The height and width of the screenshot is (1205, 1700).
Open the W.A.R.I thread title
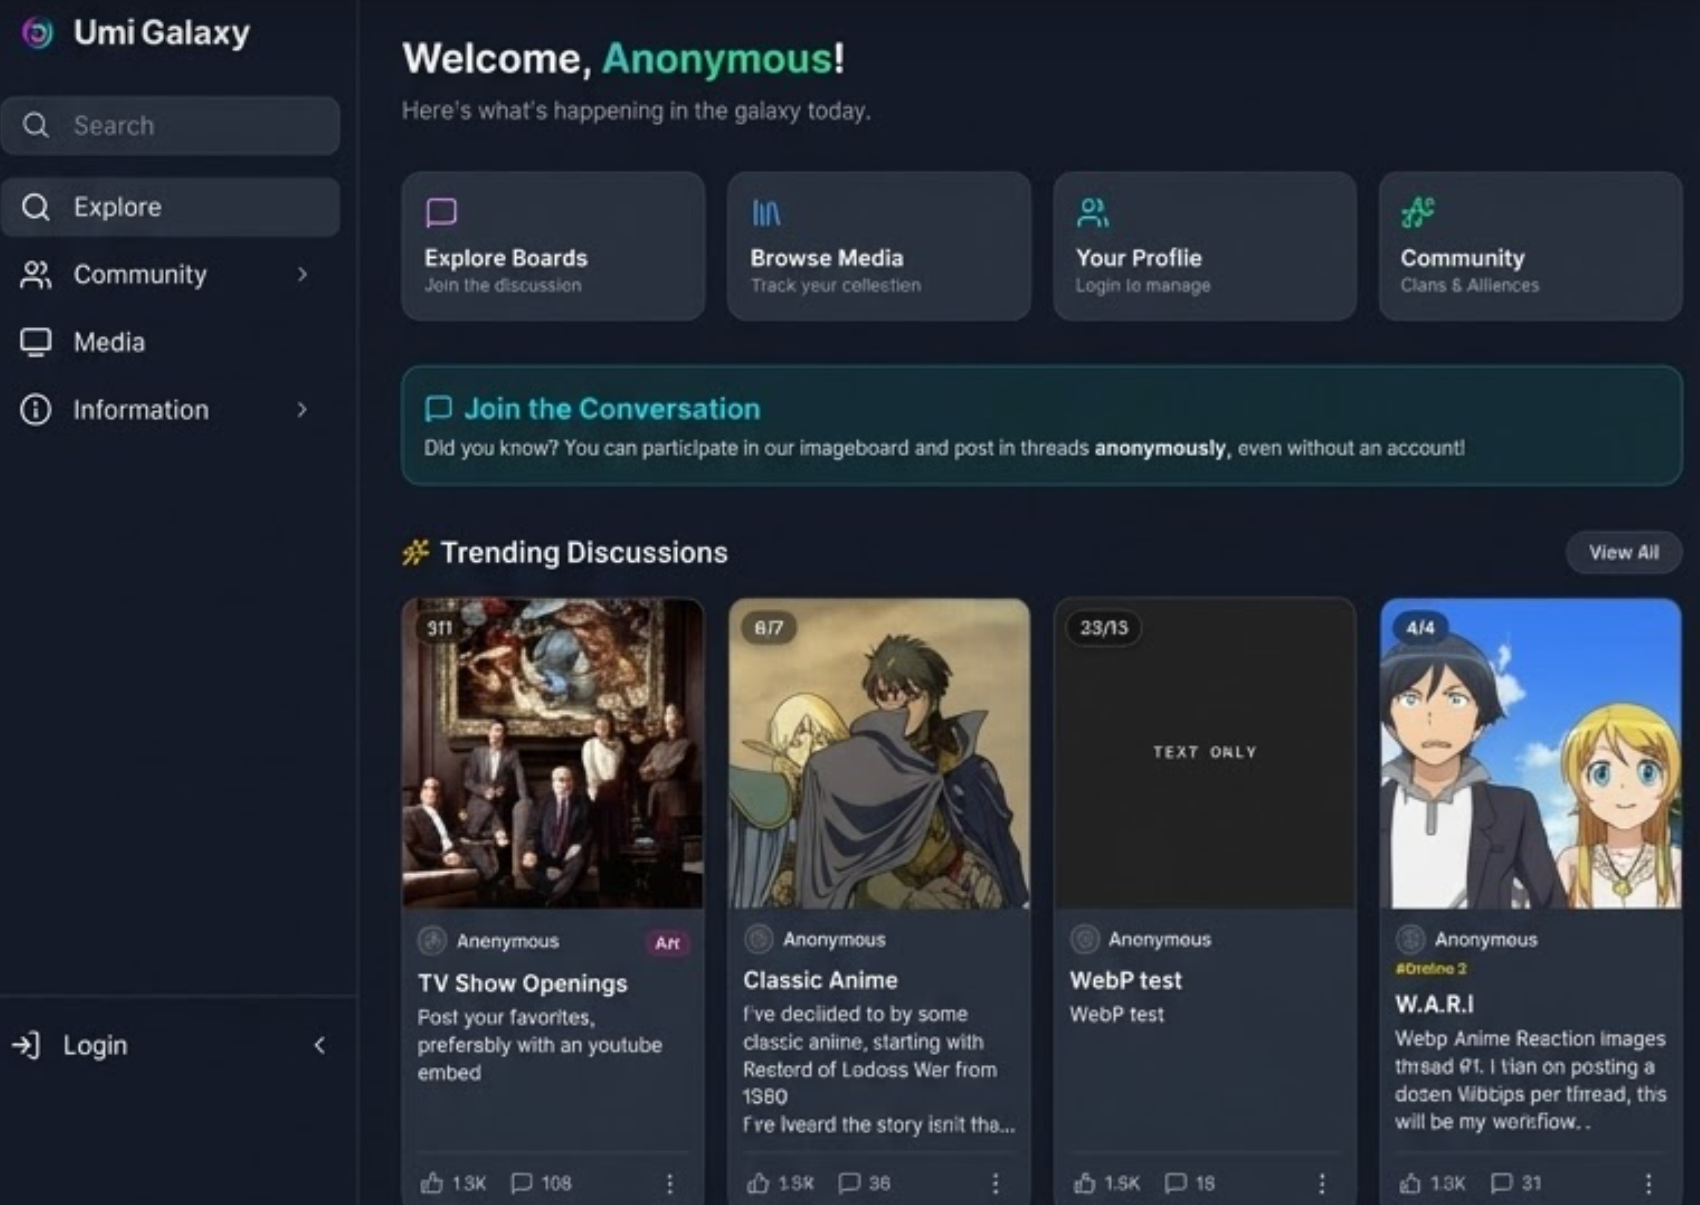pos(1435,1004)
